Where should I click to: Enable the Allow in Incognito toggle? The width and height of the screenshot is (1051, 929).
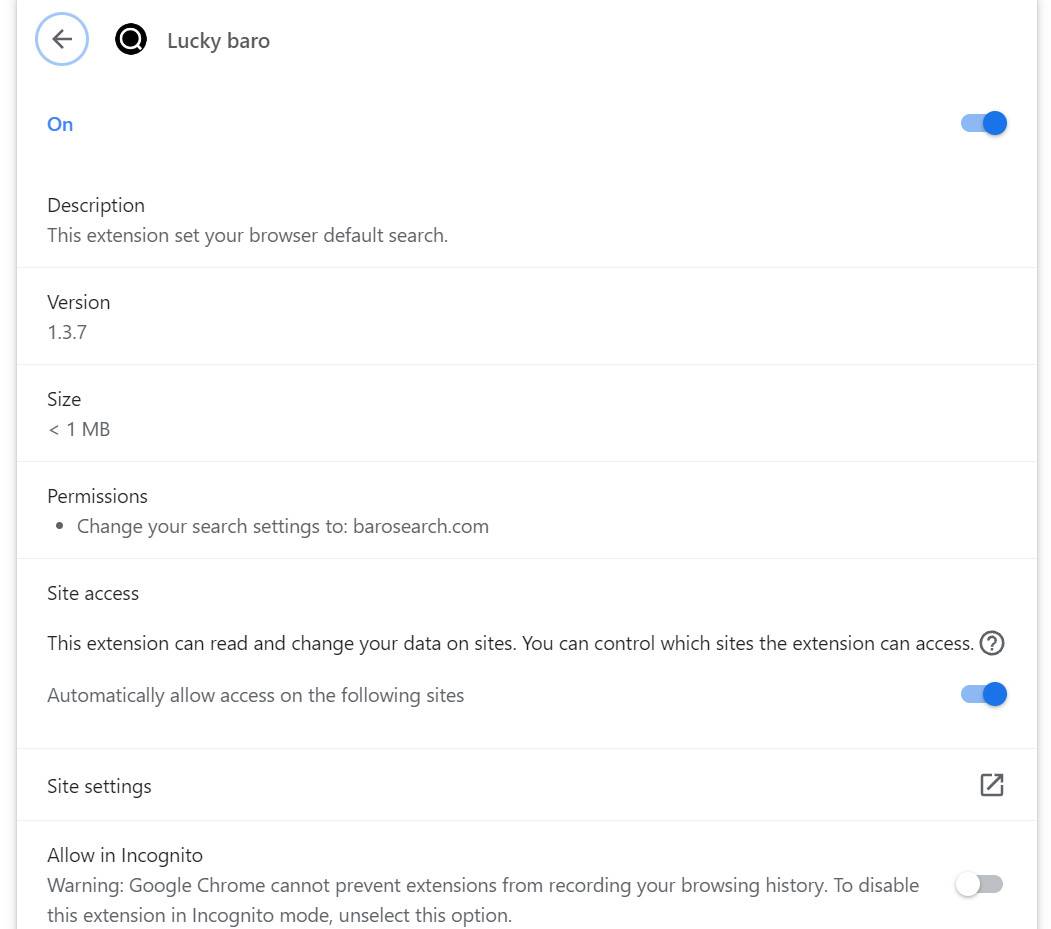pos(978,884)
